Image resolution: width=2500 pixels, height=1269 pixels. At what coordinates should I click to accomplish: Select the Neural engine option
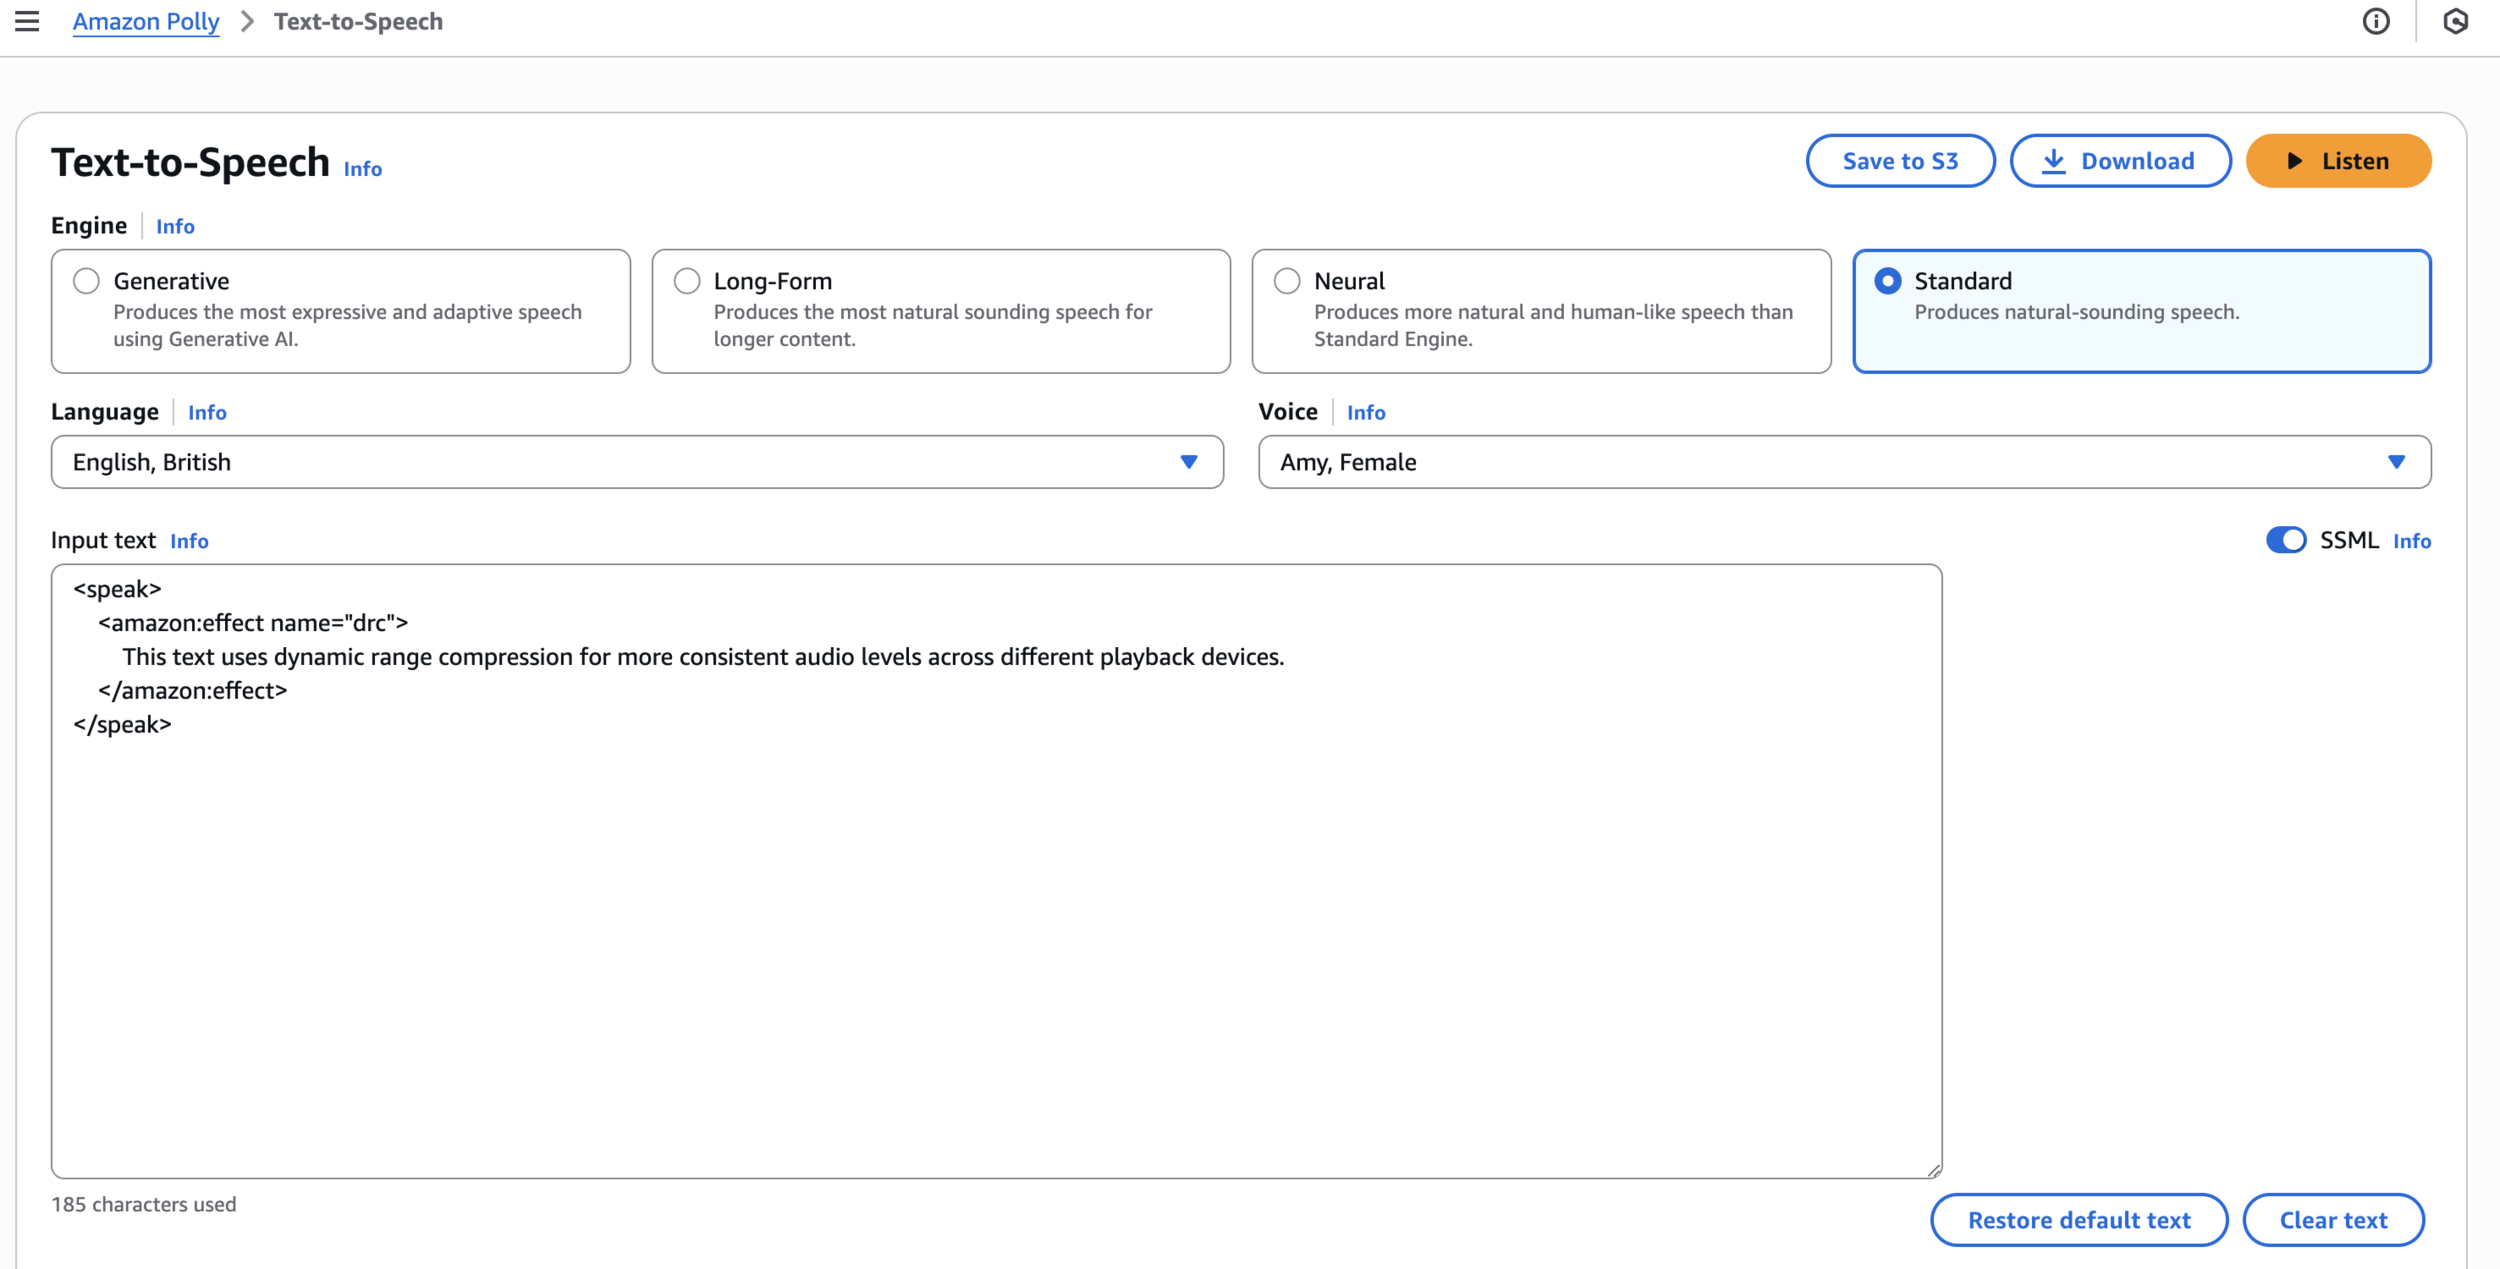1287,281
